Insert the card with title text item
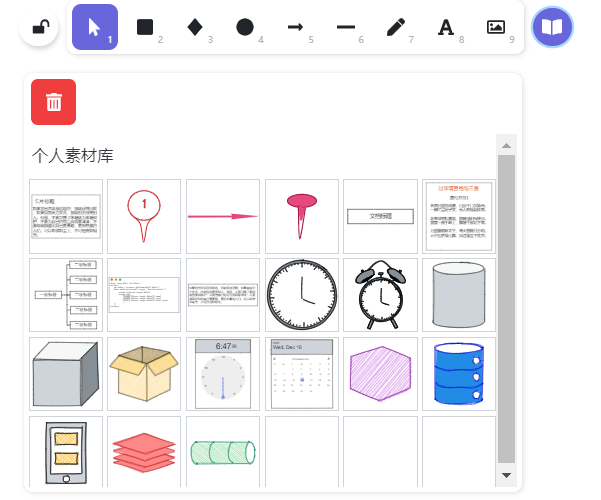The width and height of the screenshot is (601, 500). (66, 216)
